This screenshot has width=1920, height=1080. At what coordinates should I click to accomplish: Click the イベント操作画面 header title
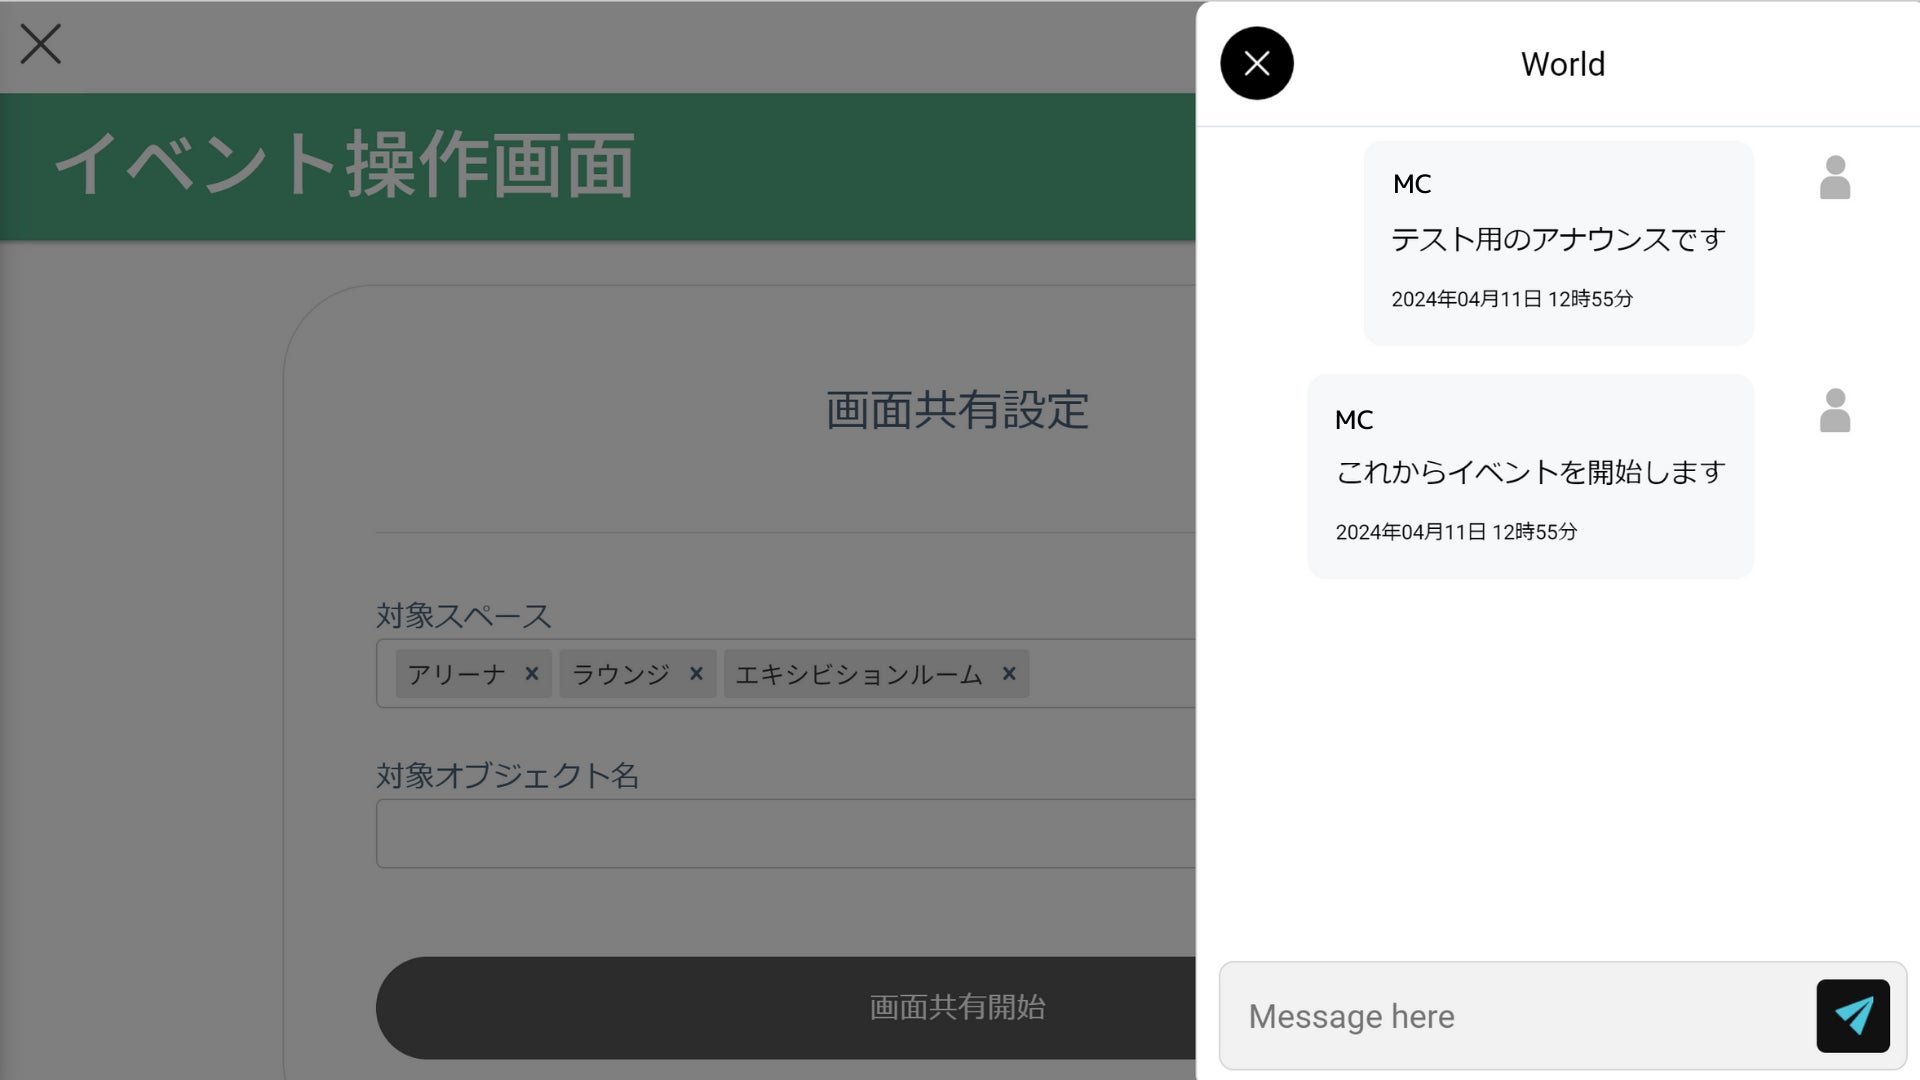[x=344, y=165]
